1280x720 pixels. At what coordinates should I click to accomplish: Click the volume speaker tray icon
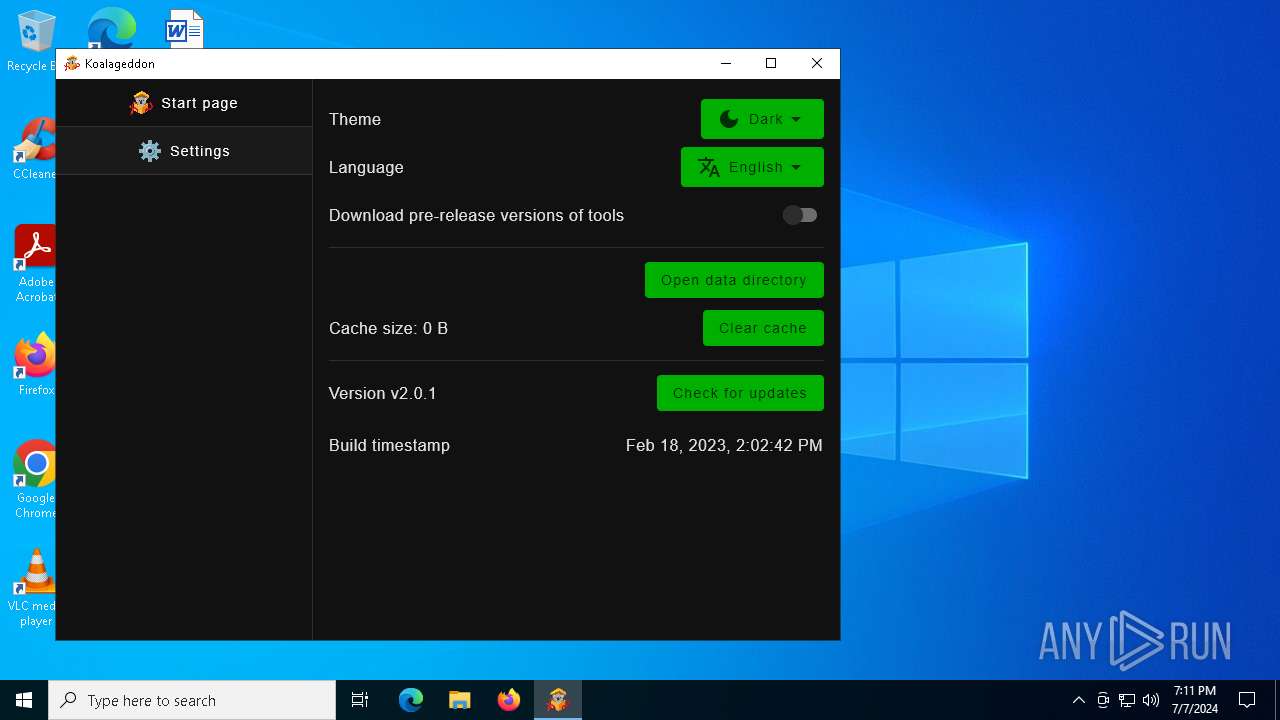1150,700
